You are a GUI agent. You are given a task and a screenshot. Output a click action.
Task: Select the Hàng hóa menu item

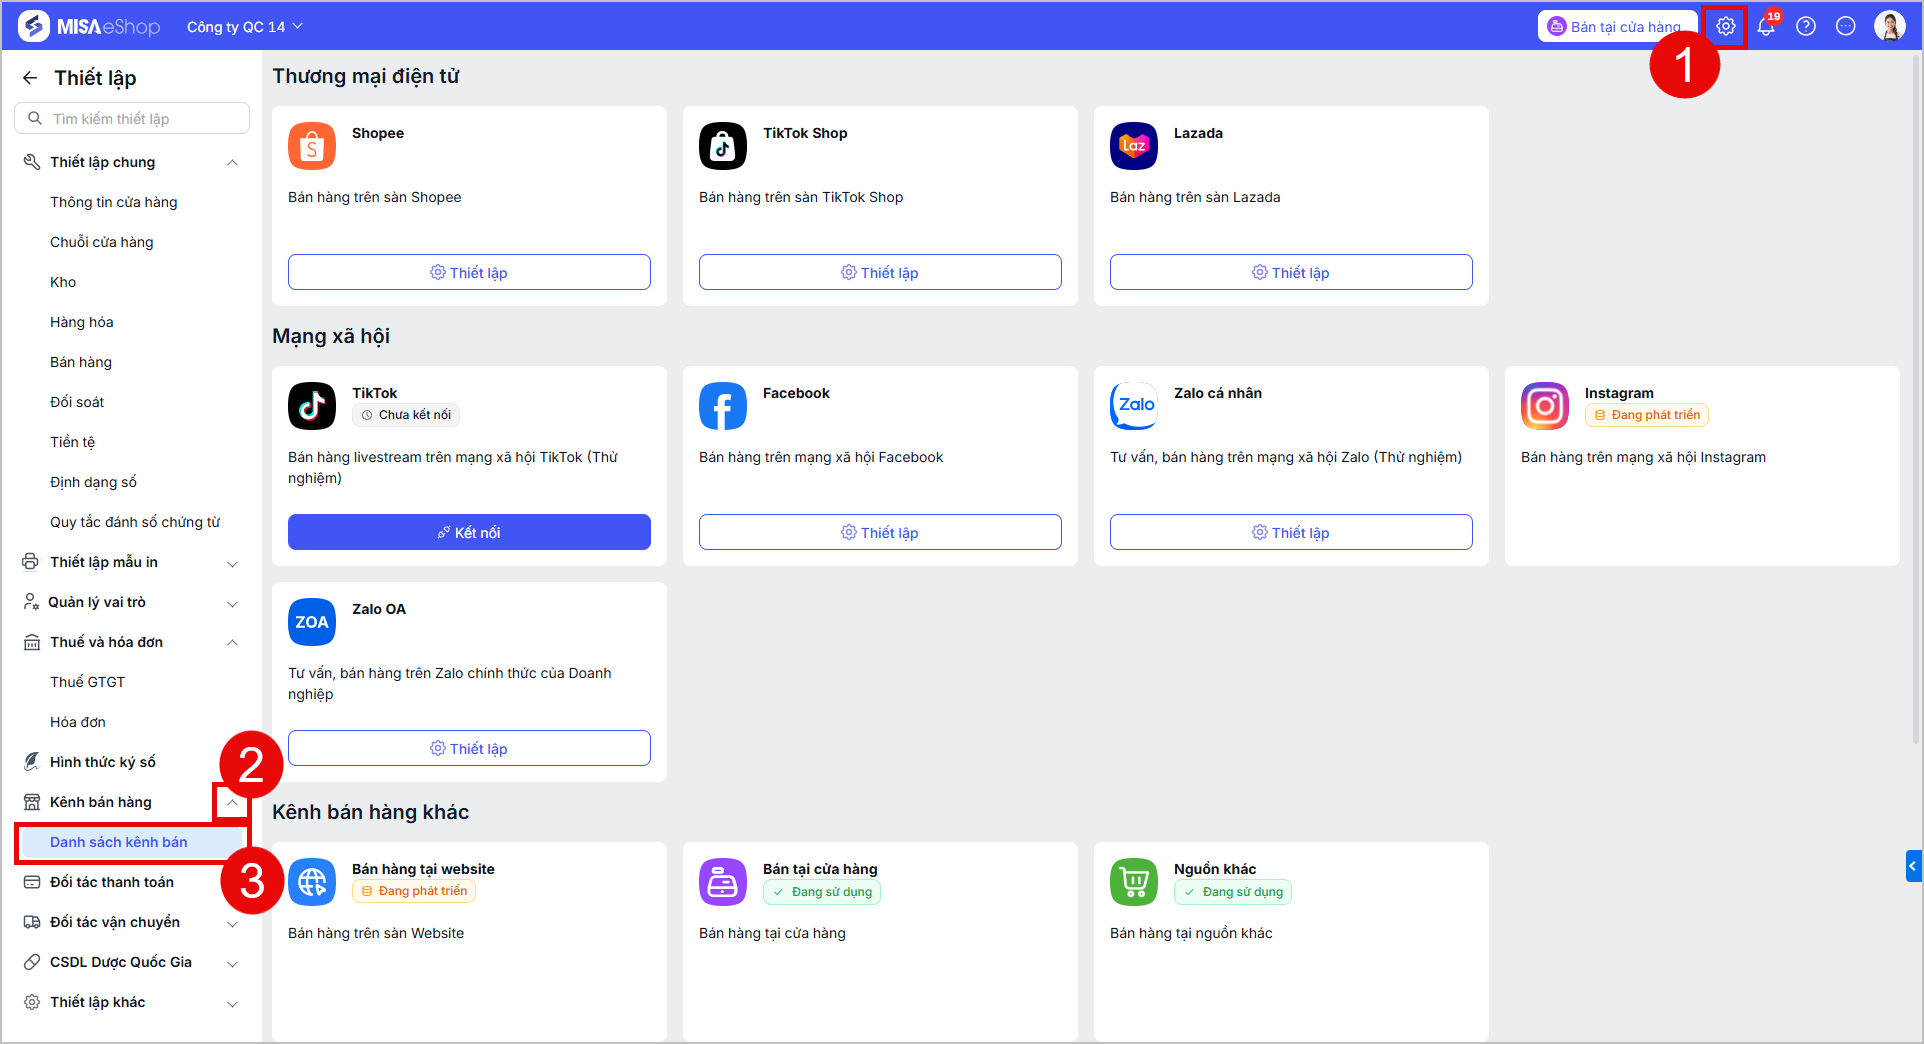[82, 322]
